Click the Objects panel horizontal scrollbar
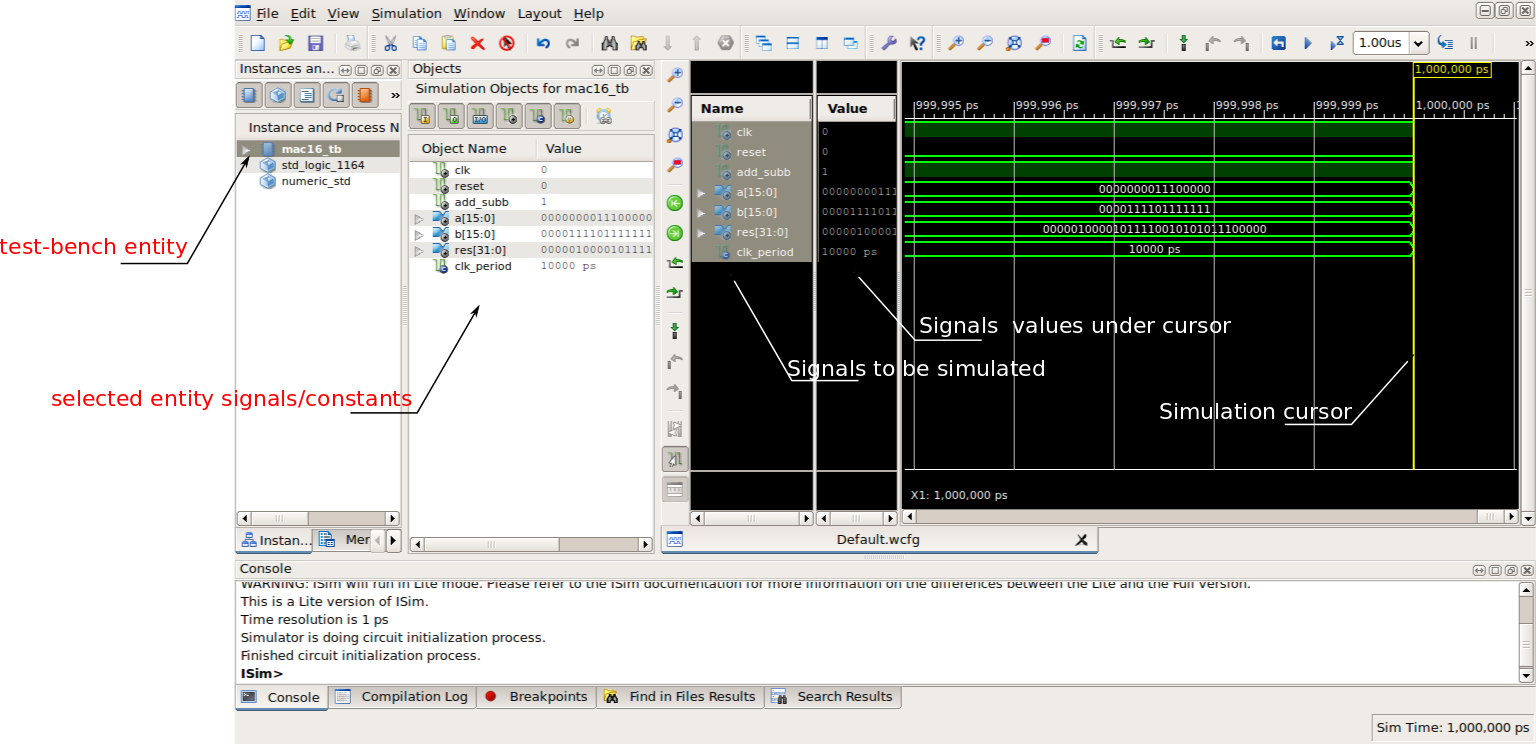The width and height of the screenshot is (1536, 744). [531, 545]
